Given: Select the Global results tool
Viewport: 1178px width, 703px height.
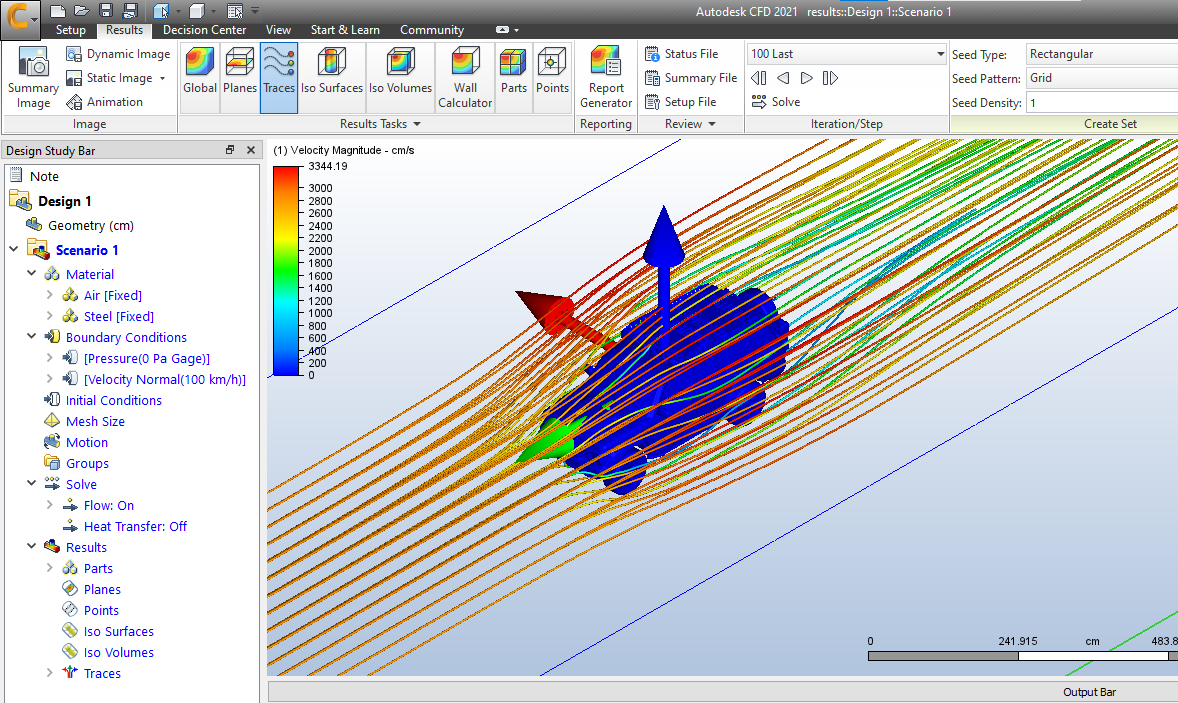Looking at the screenshot, I should point(200,77).
